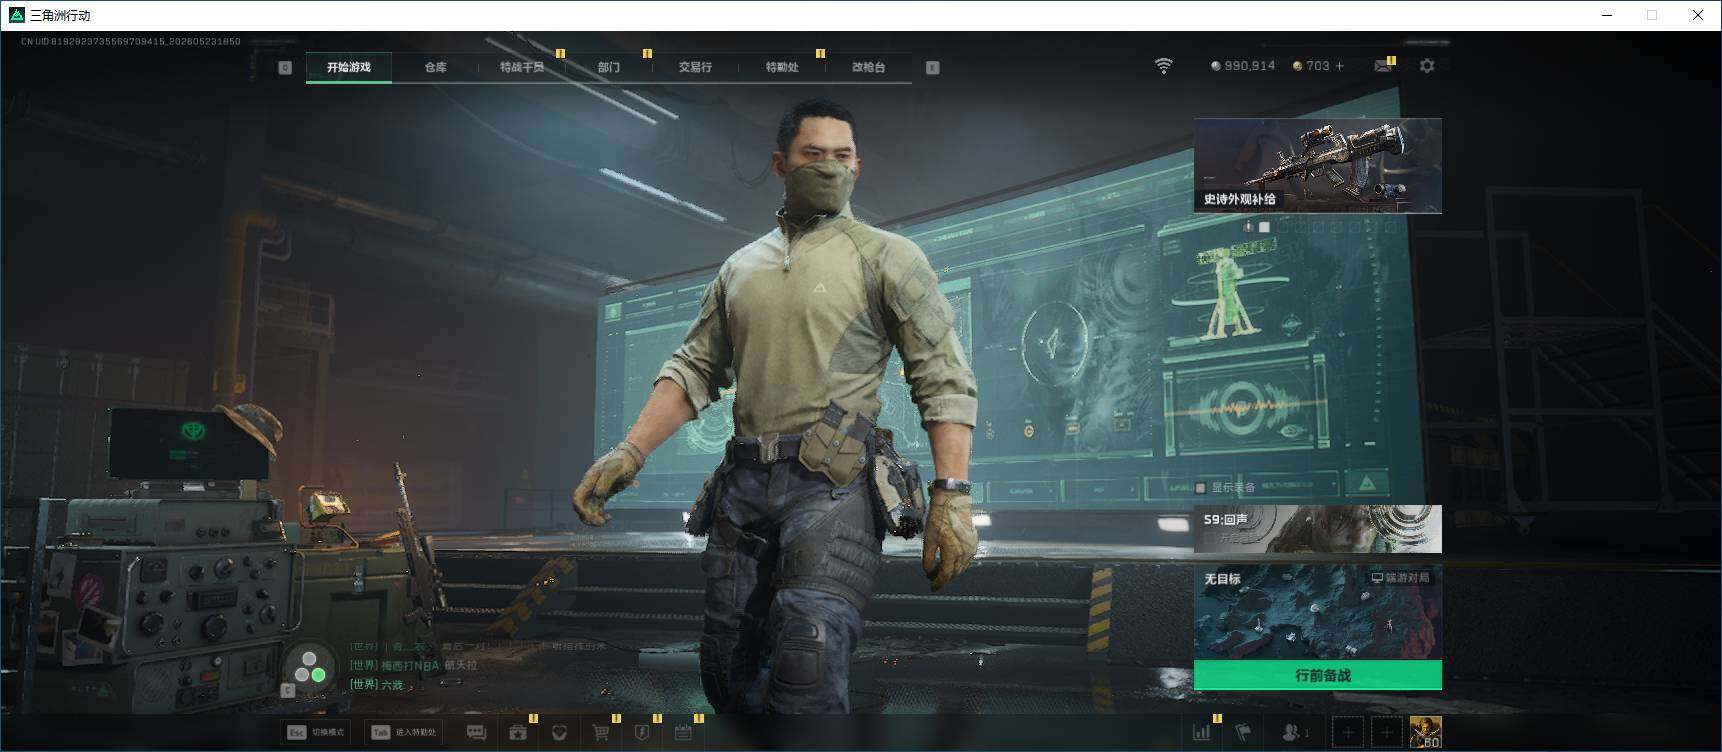Open the 交易行 tab
1722x752 pixels.
(695, 67)
